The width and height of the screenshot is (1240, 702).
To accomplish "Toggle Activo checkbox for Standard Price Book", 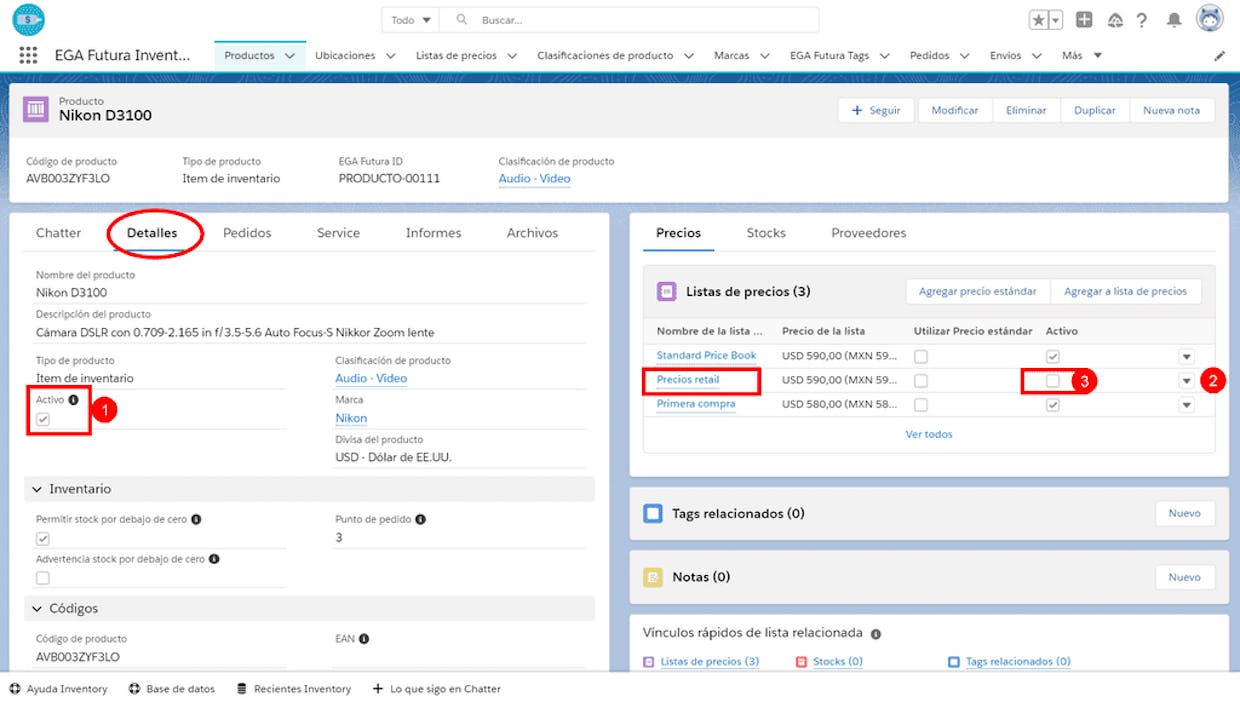I will 1053,356.
